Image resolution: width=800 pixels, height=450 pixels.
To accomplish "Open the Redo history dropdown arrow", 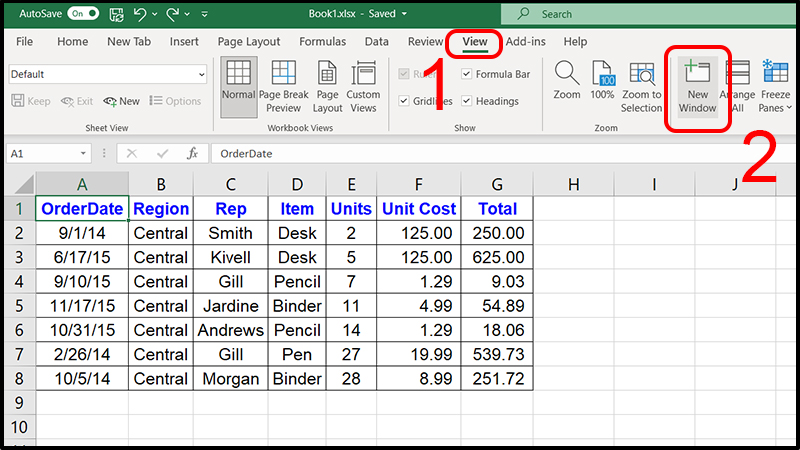I will pyautogui.click(x=187, y=14).
